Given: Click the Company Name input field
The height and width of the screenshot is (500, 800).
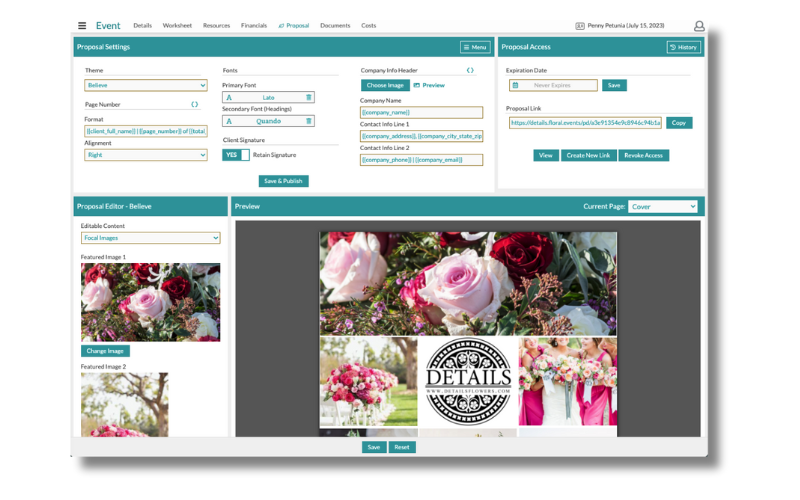Looking at the screenshot, I should click(x=421, y=112).
